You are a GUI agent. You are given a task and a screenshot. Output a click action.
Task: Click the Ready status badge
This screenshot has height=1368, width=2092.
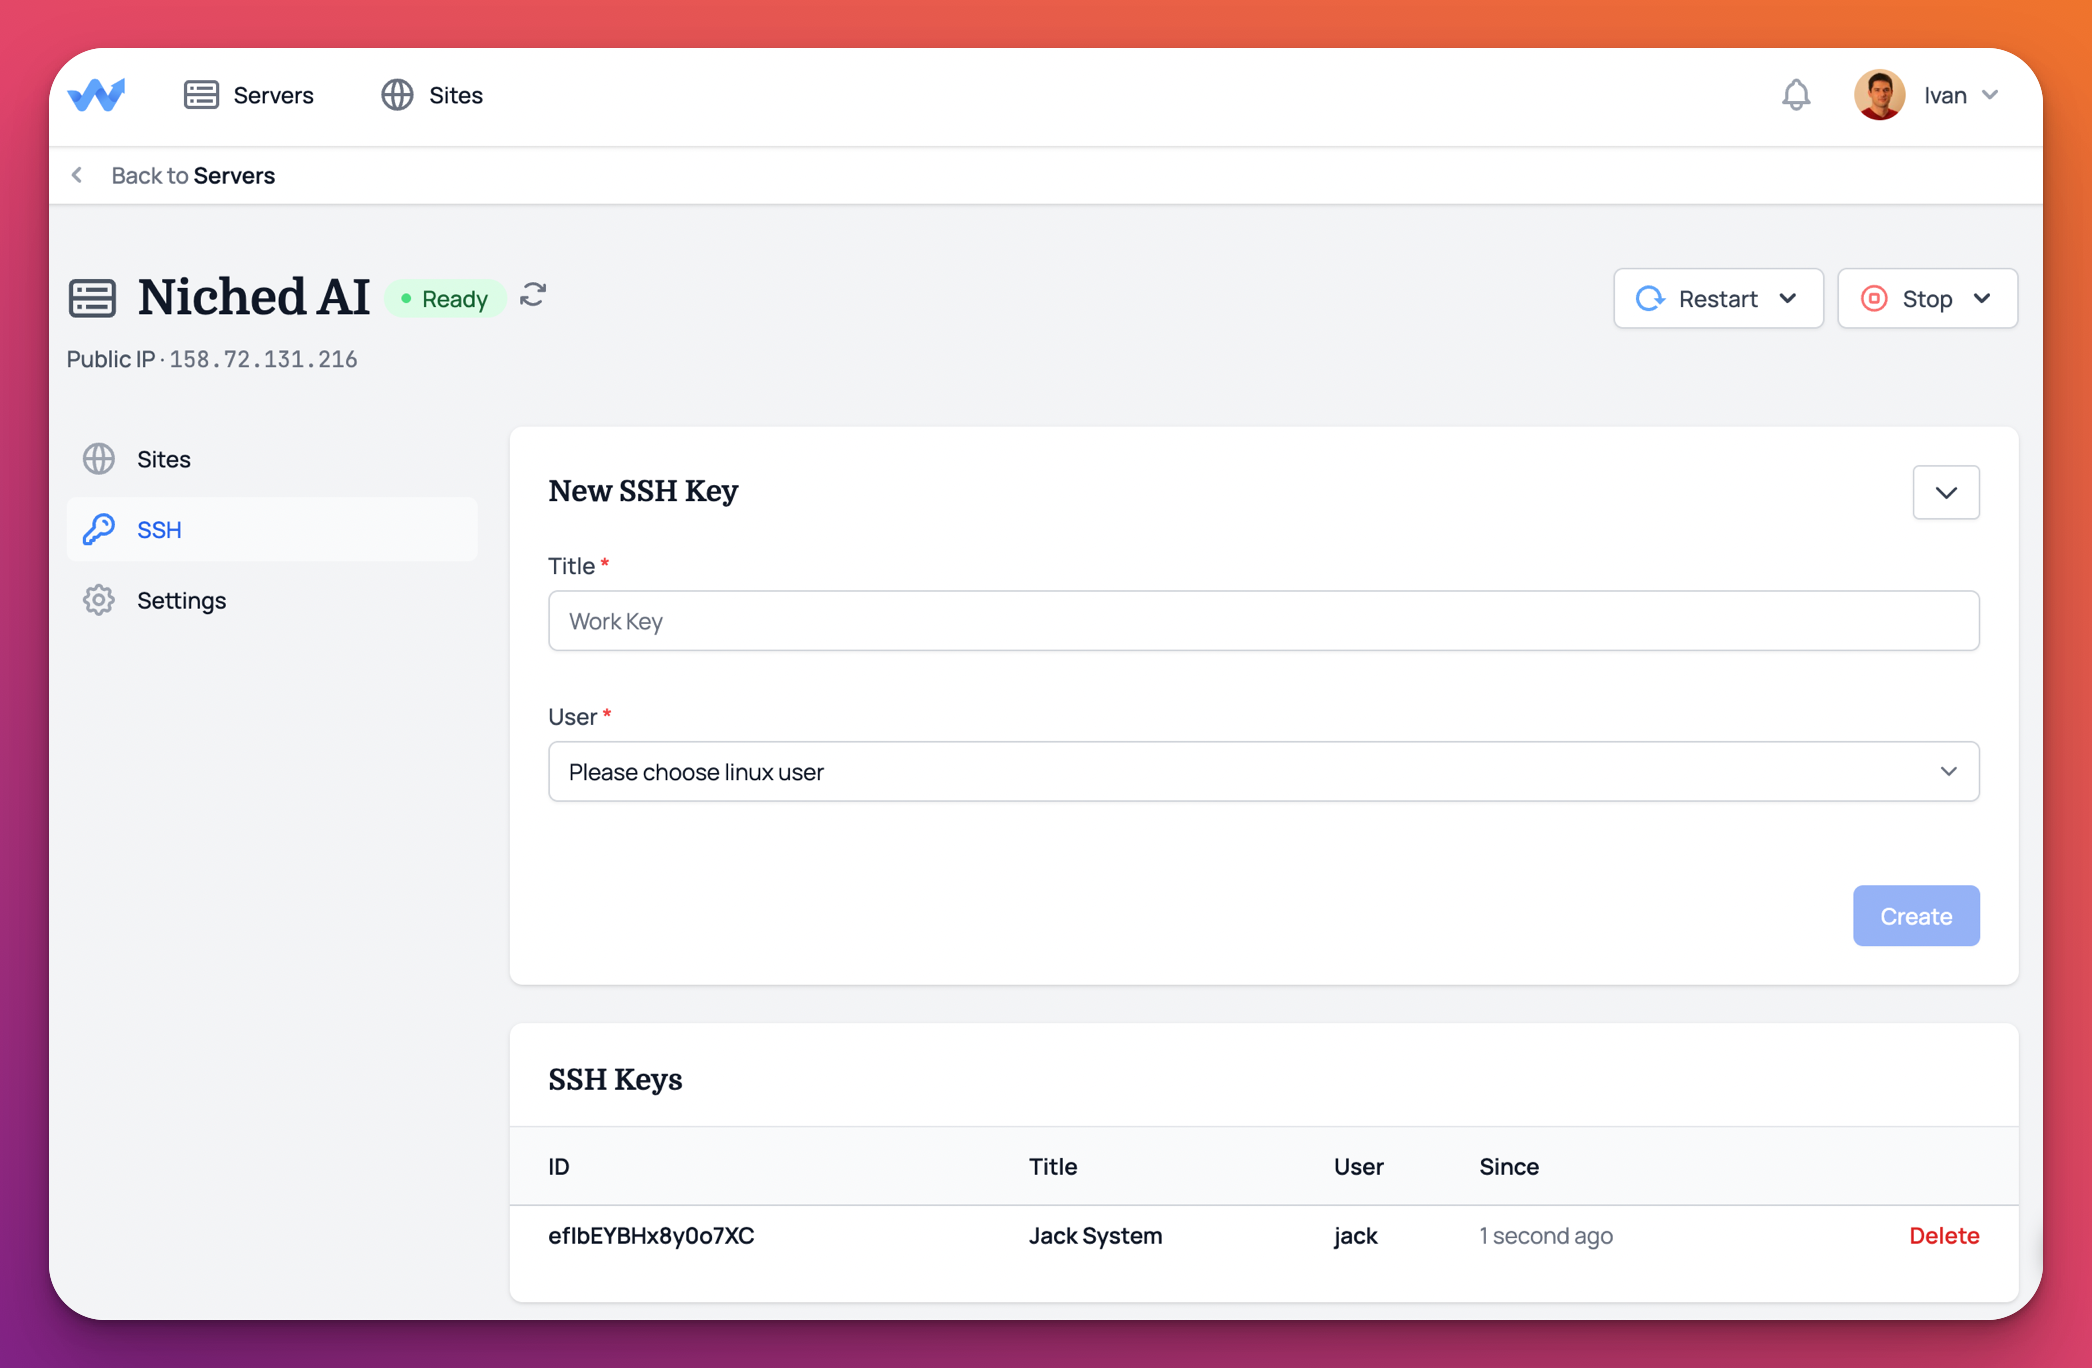coord(444,298)
